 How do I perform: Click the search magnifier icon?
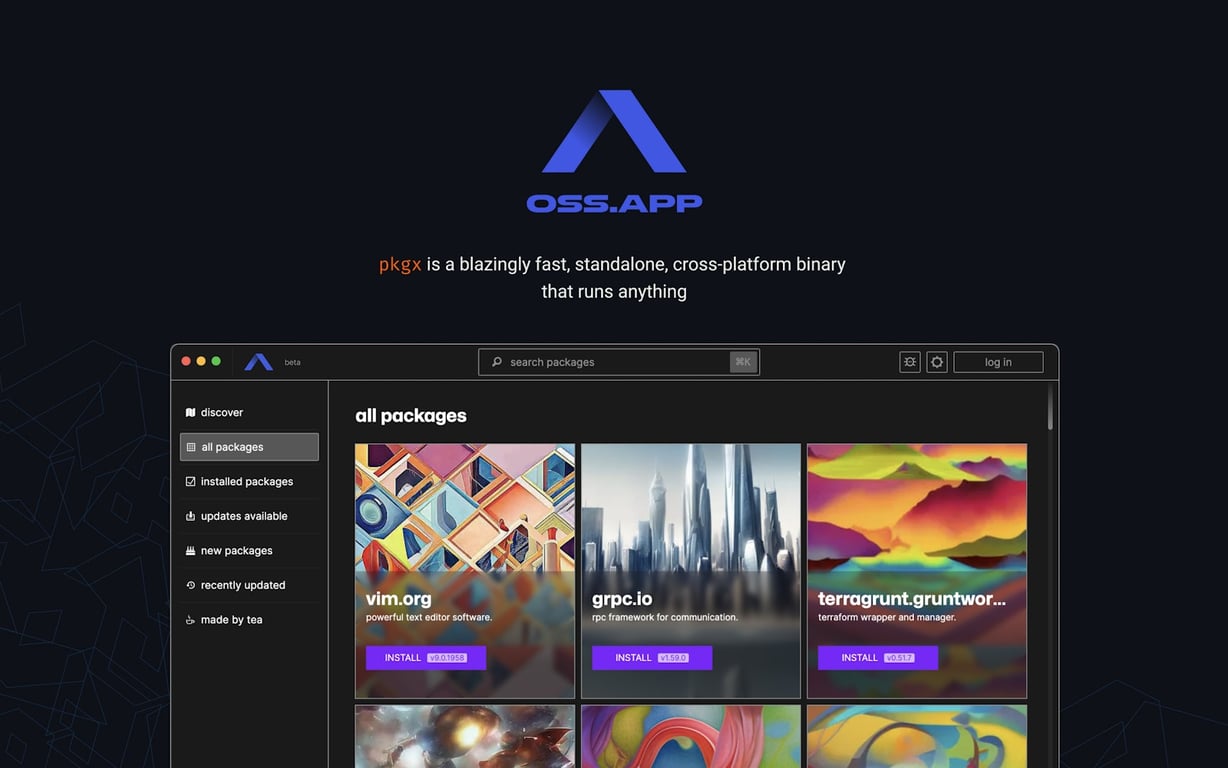pyautogui.click(x=497, y=362)
